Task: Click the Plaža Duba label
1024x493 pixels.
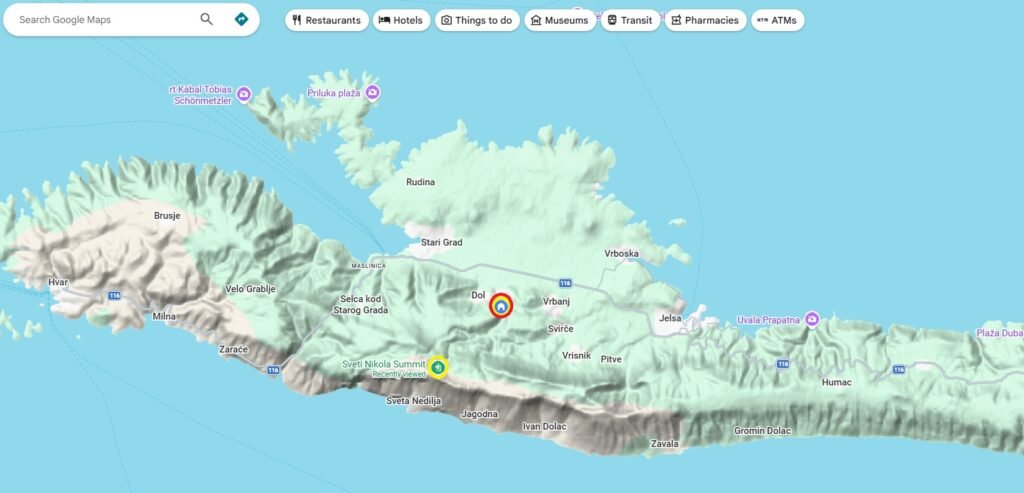Action: click(1000, 333)
